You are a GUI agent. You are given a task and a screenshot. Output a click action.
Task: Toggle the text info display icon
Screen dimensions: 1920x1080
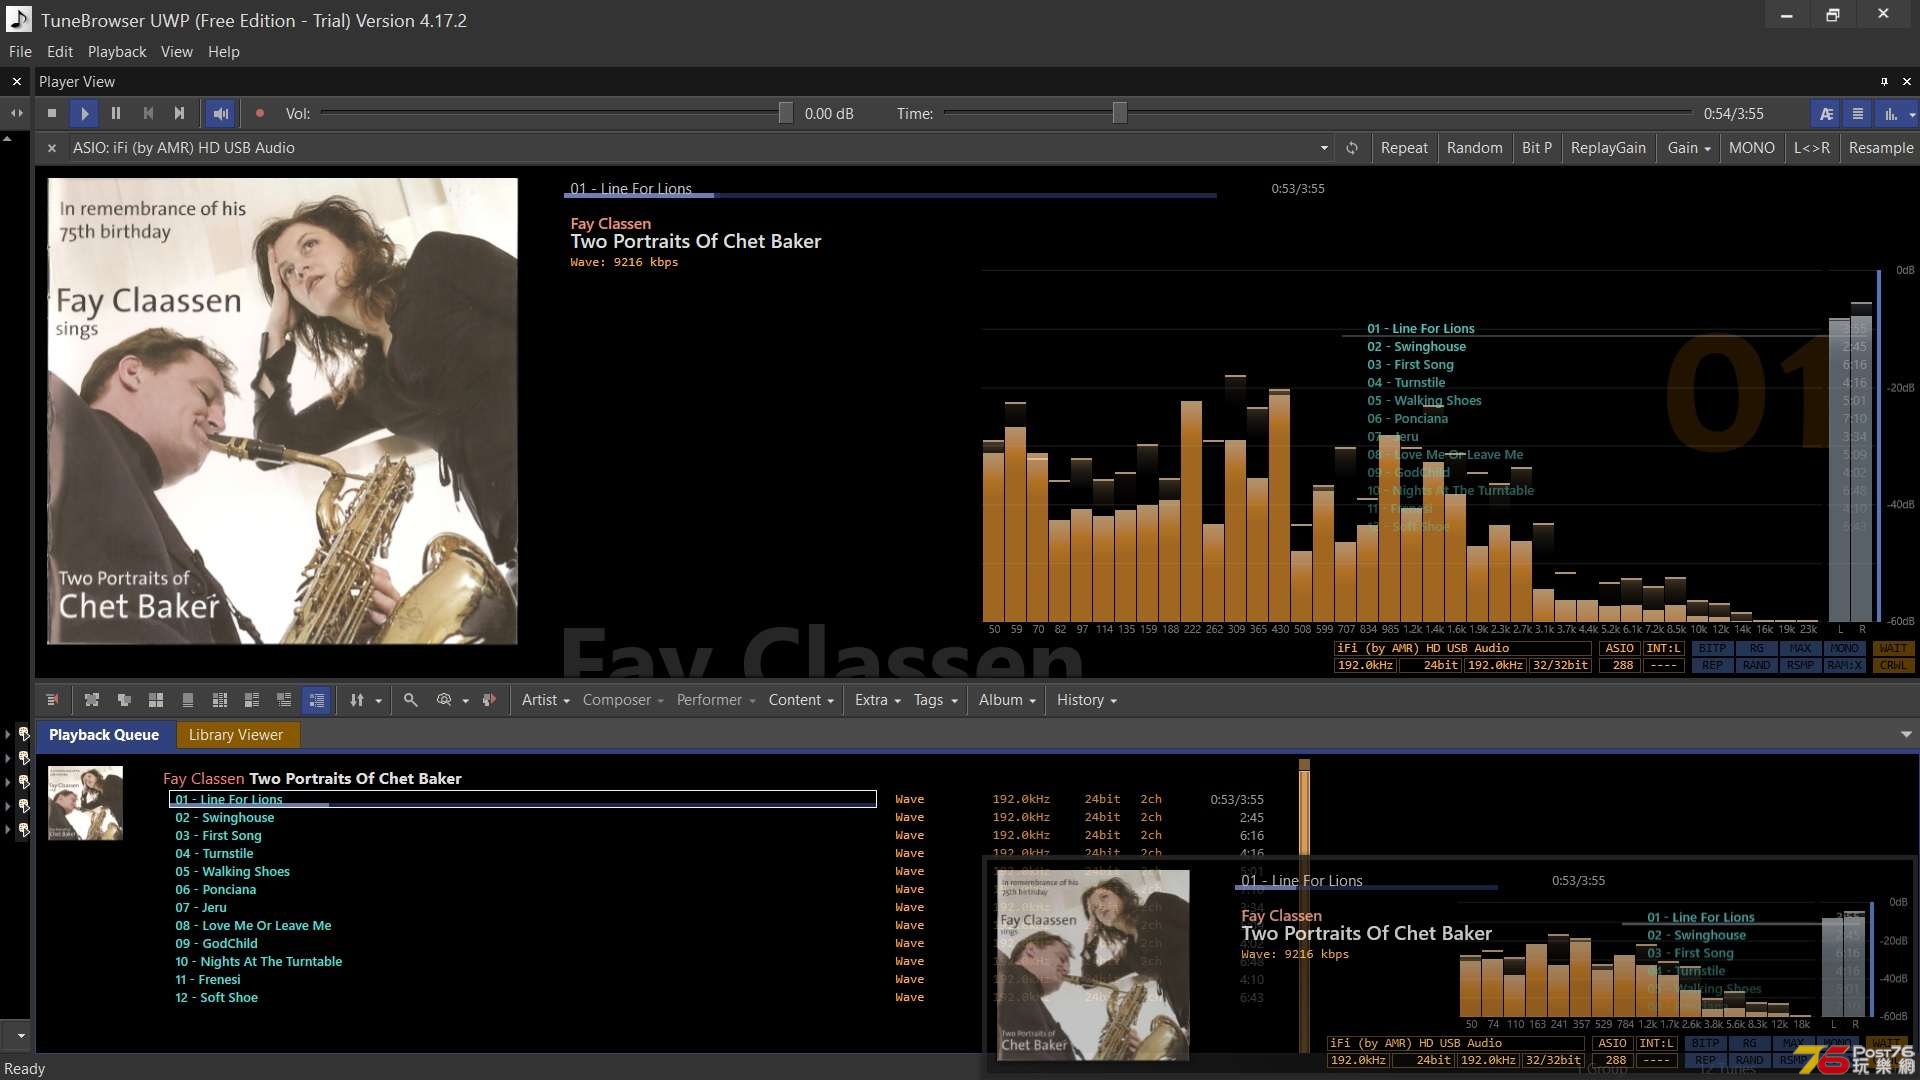(1826, 113)
